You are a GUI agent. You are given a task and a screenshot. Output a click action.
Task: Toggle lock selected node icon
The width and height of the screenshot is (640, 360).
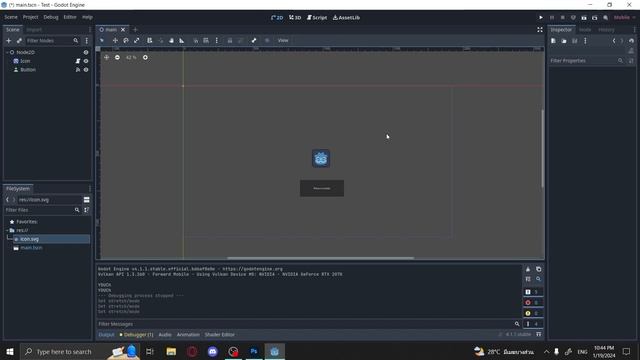[x=230, y=40]
